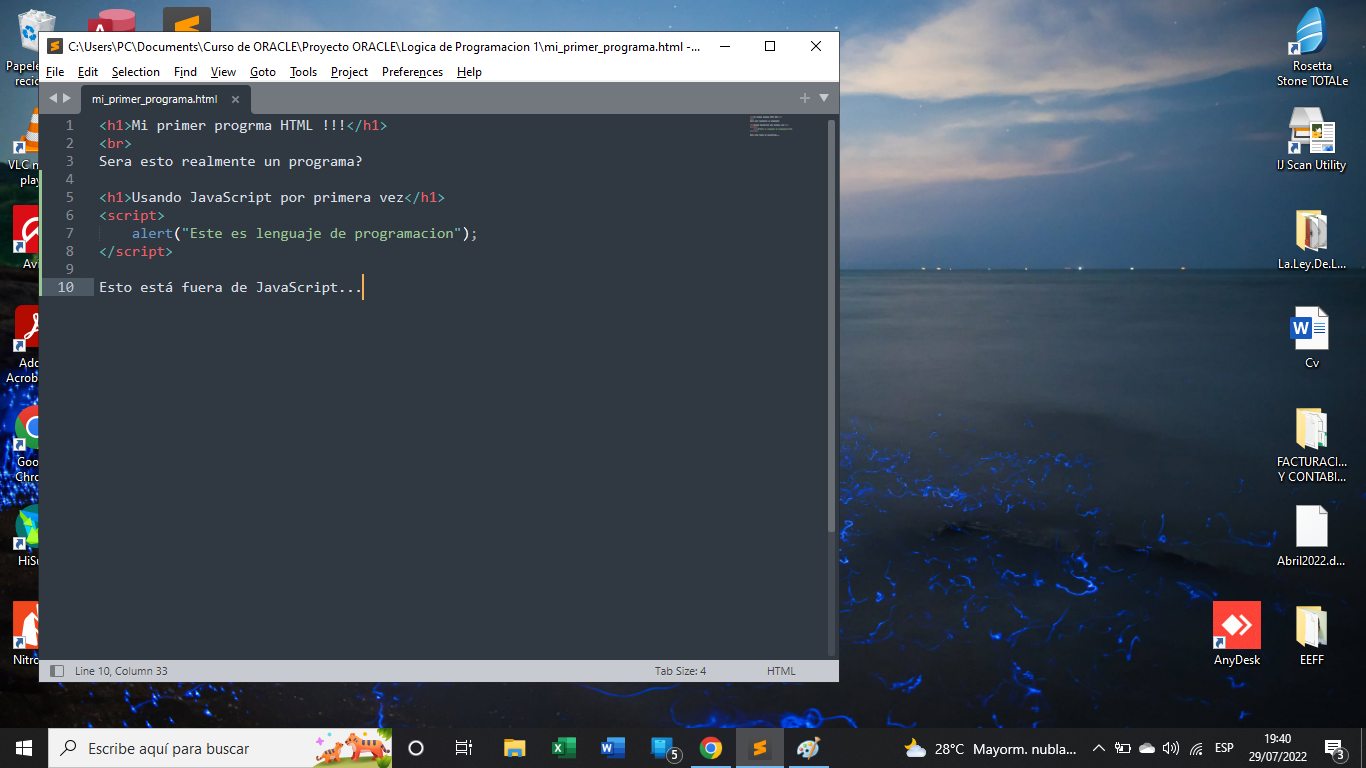Open the Help menu
Screen dimensions: 1366x768
click(469, 72)
